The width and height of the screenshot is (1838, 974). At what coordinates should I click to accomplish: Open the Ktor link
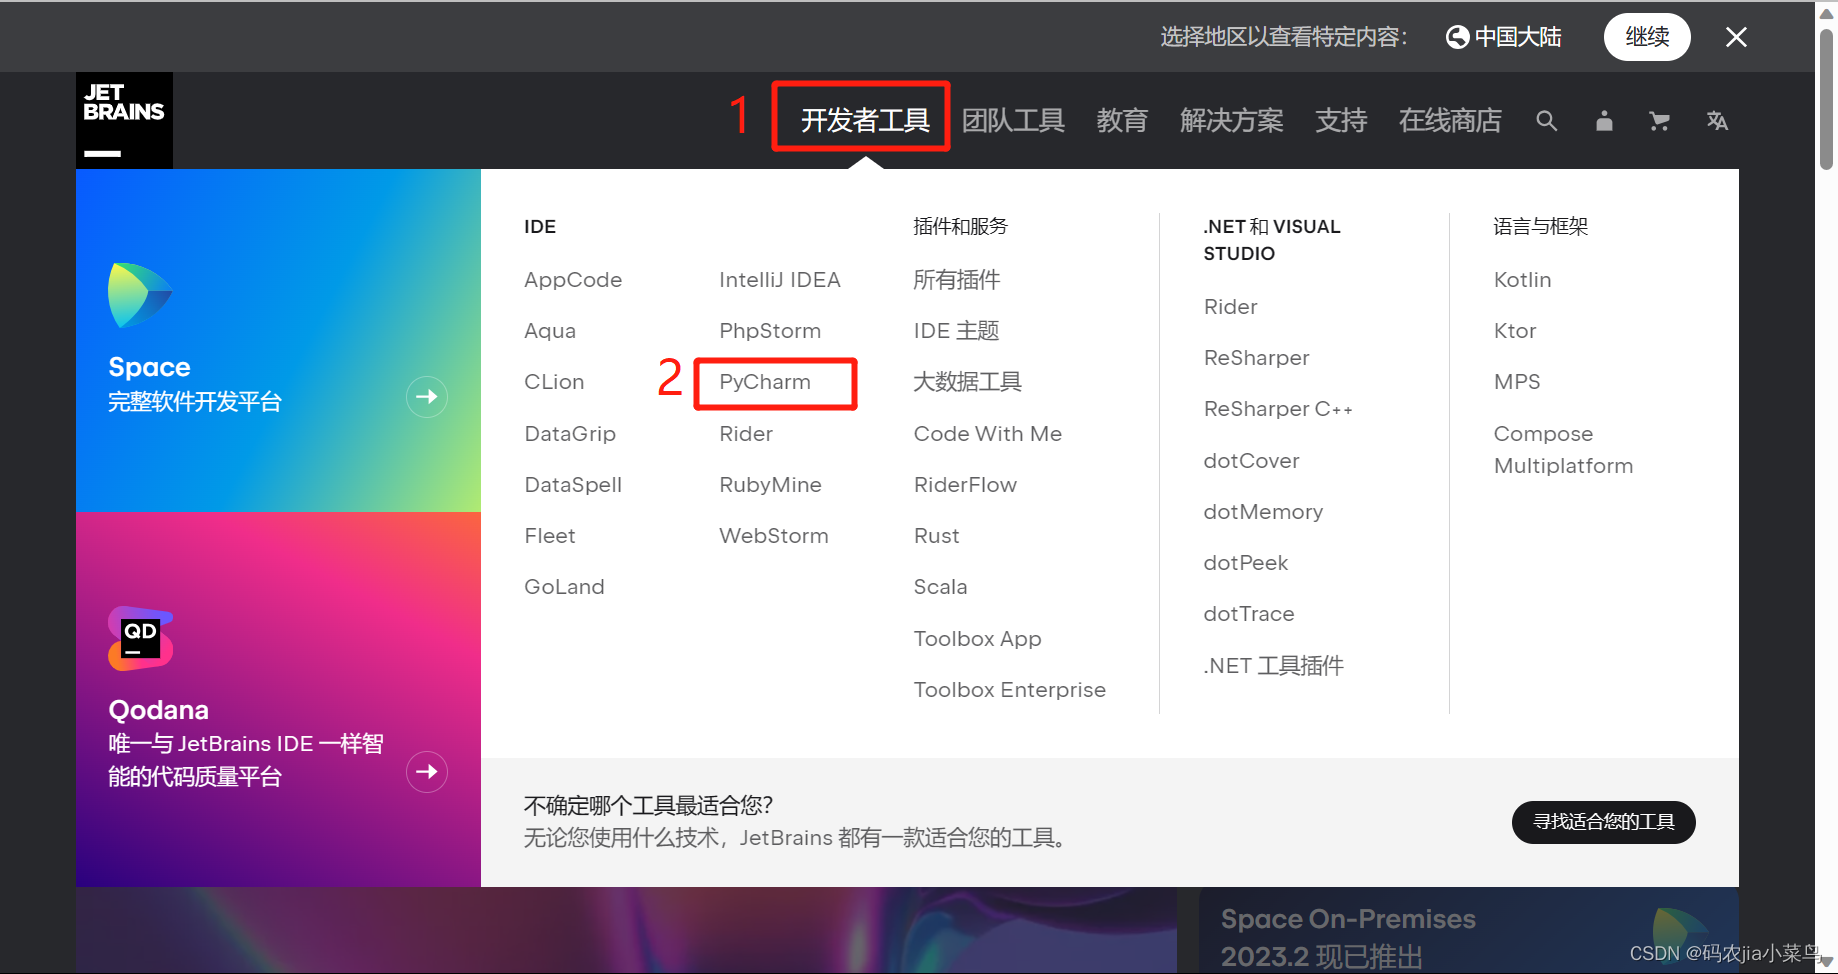[x=1515, y=331]
